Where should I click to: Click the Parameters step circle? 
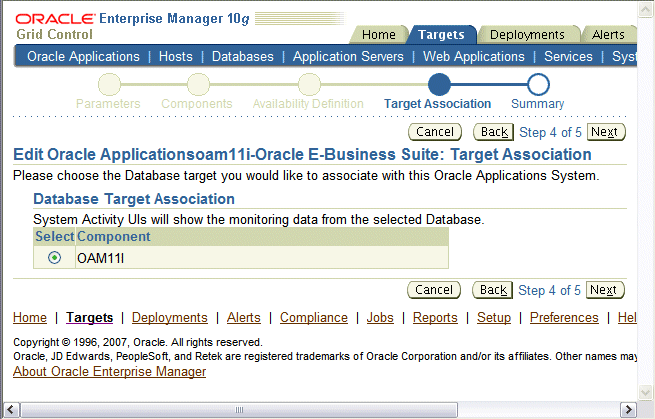tap(109, 84)
